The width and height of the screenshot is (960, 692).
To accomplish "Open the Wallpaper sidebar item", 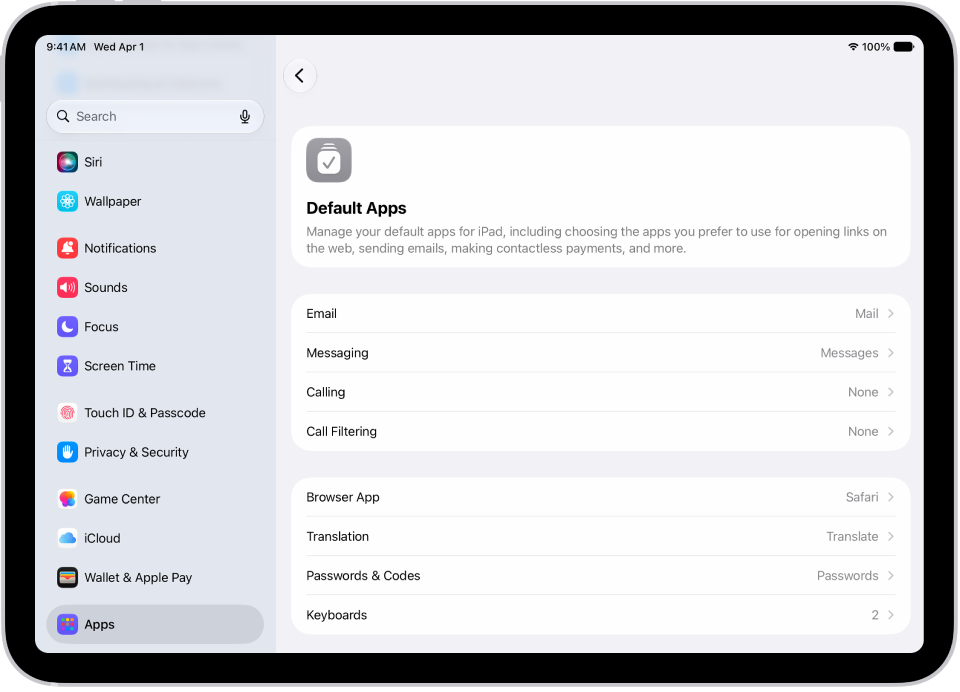I will coord(155,201).
